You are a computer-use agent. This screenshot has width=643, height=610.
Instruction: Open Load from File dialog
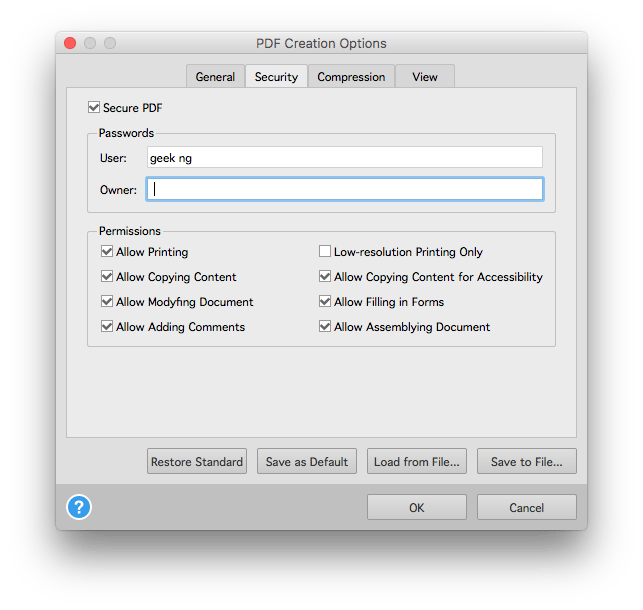pyautogui.click(x=417, y=462)
